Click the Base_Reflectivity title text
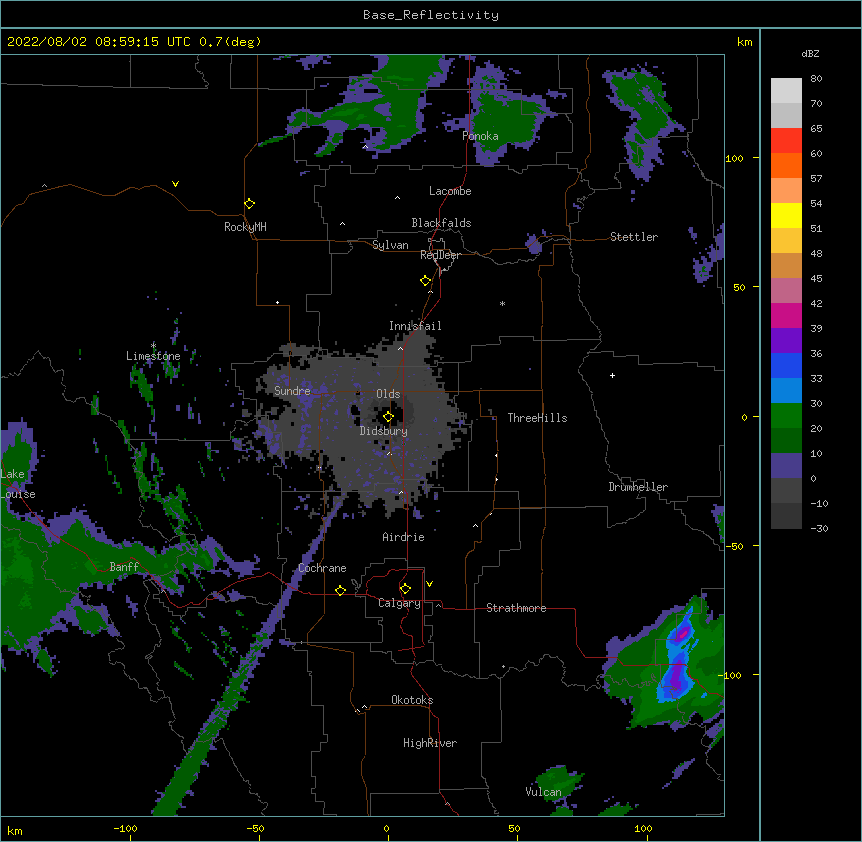 431,15
